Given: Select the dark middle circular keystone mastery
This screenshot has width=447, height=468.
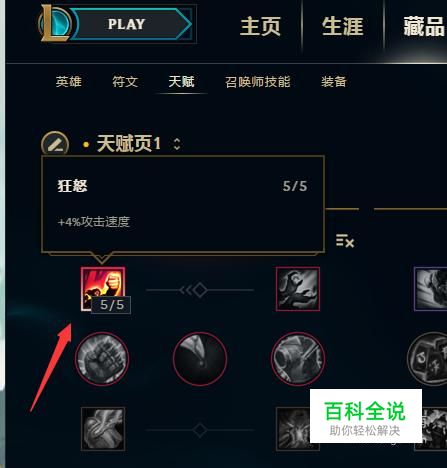Looking at the screenshot, I should 200,359.
